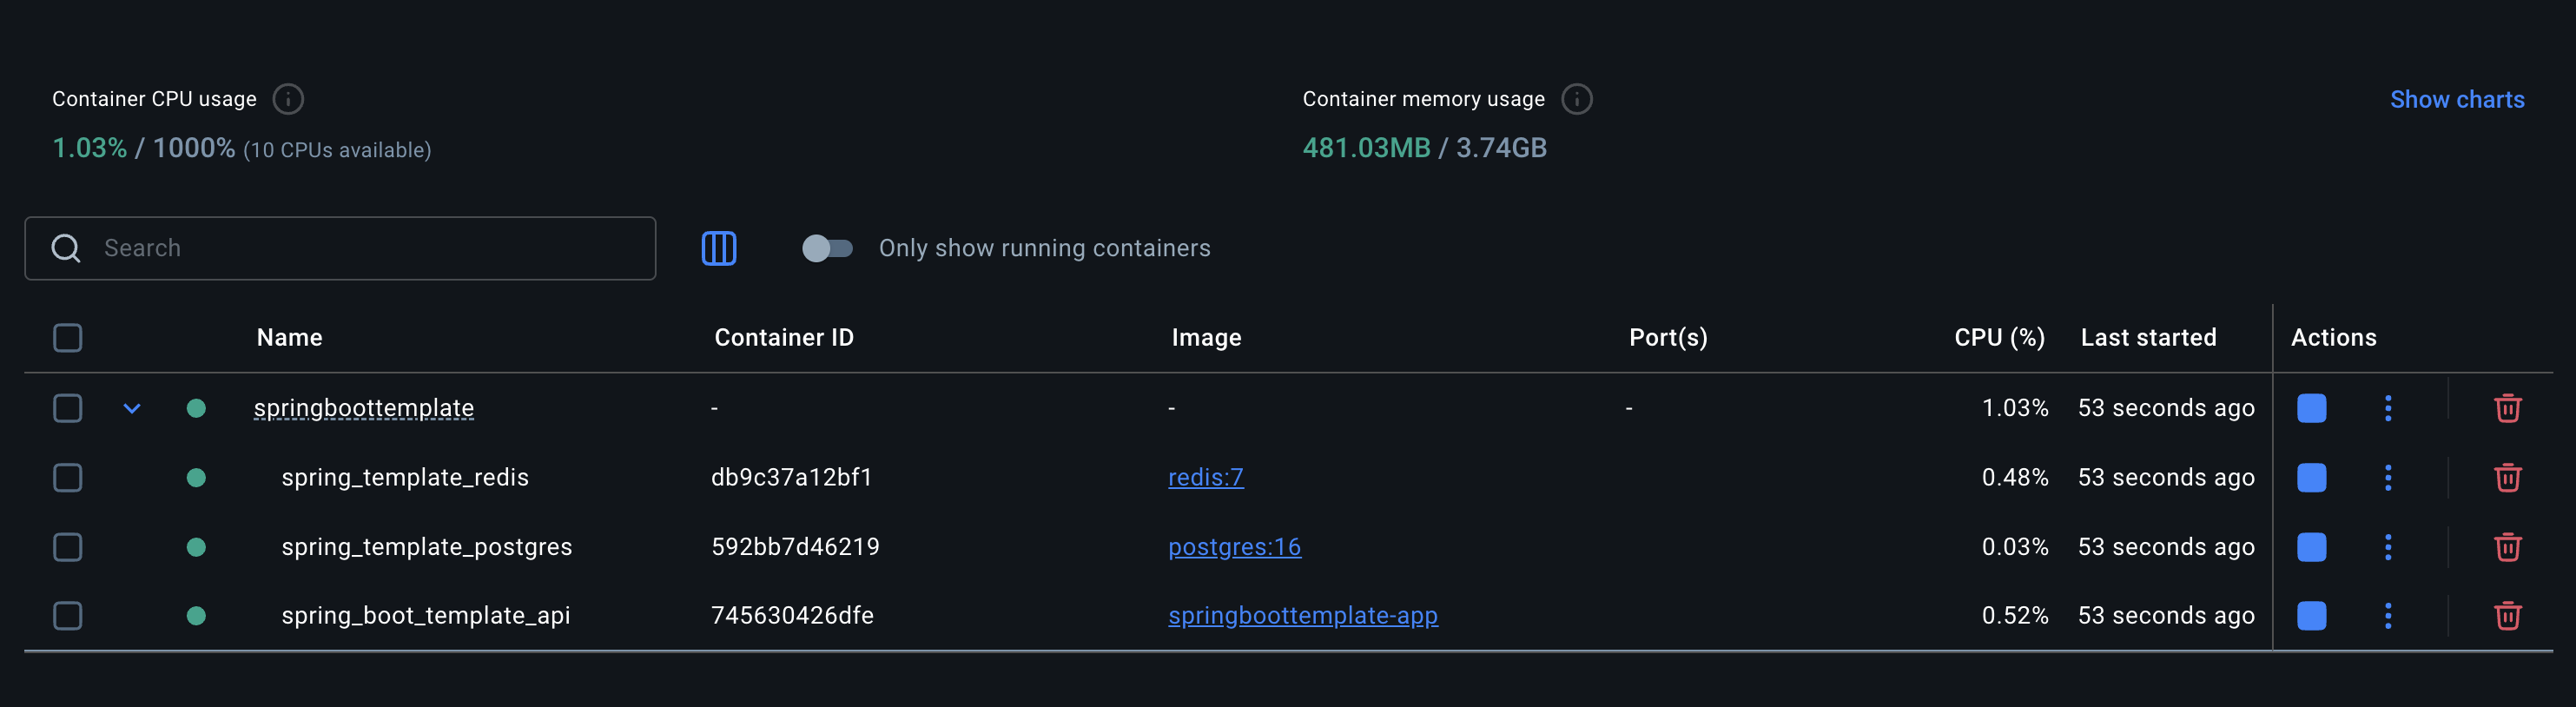
Task: Select the spring_boot_template_api checkbox
Action: pyautogui.click(x=67, y=616)
